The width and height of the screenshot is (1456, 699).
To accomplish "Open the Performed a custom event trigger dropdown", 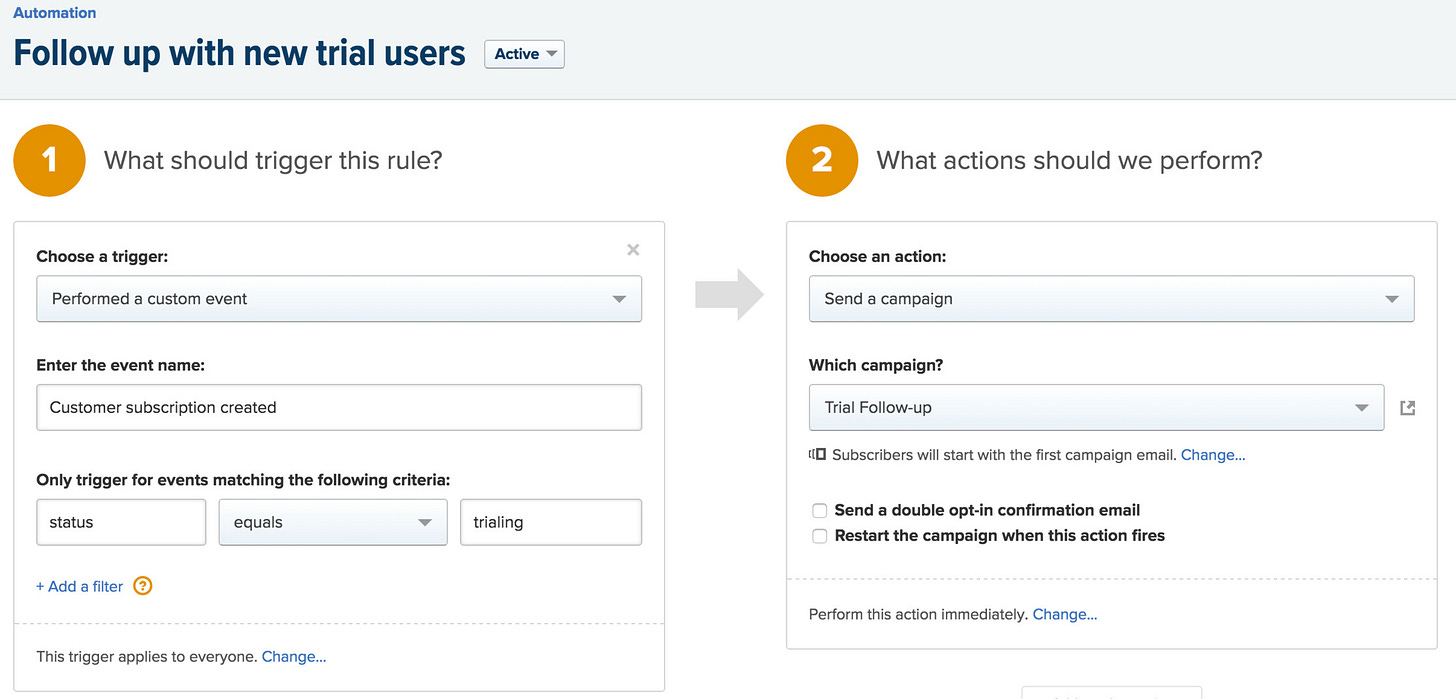I will click(x=339, y=299).
